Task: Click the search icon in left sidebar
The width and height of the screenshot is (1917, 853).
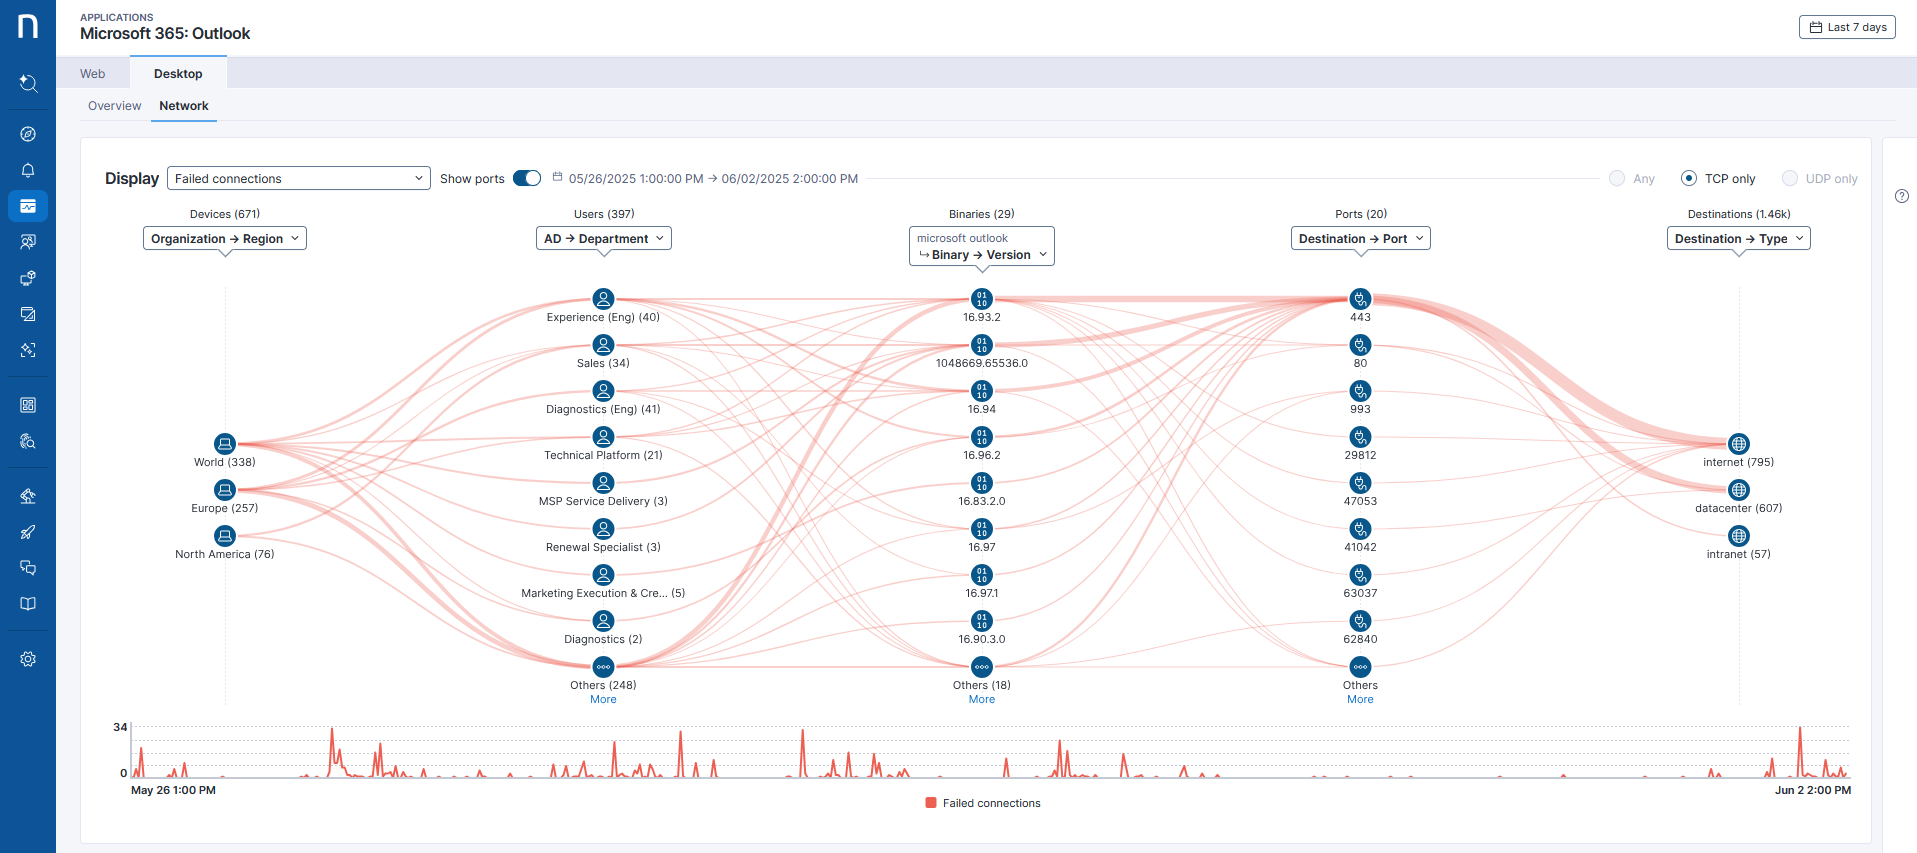Action: (28, 83)
